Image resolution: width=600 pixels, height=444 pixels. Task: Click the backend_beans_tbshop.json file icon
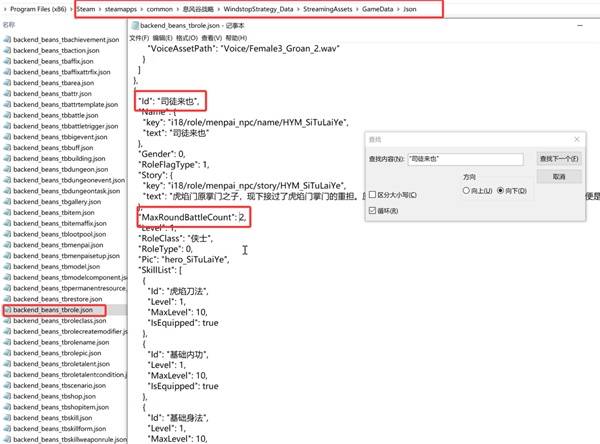(x=7, y=397)
